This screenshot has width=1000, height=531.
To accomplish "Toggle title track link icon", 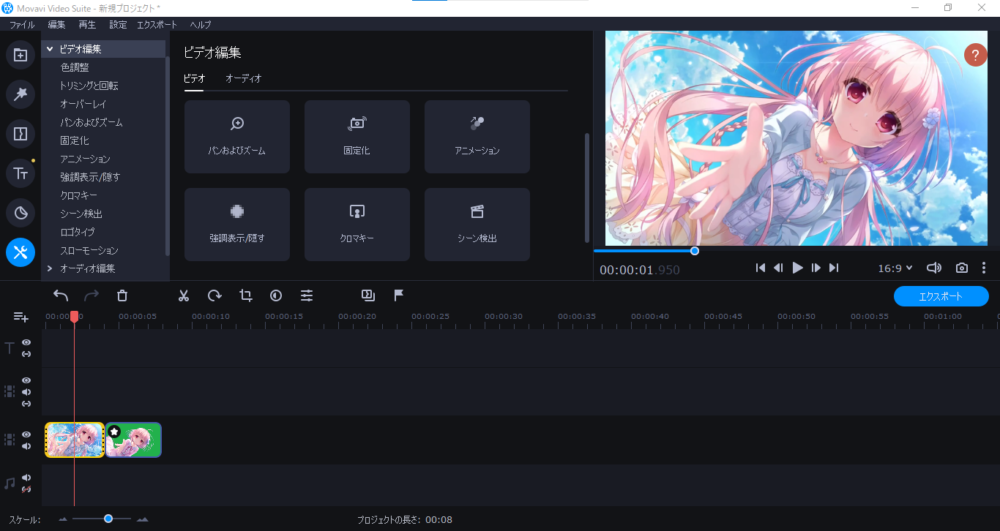I will tap(26, 354).
